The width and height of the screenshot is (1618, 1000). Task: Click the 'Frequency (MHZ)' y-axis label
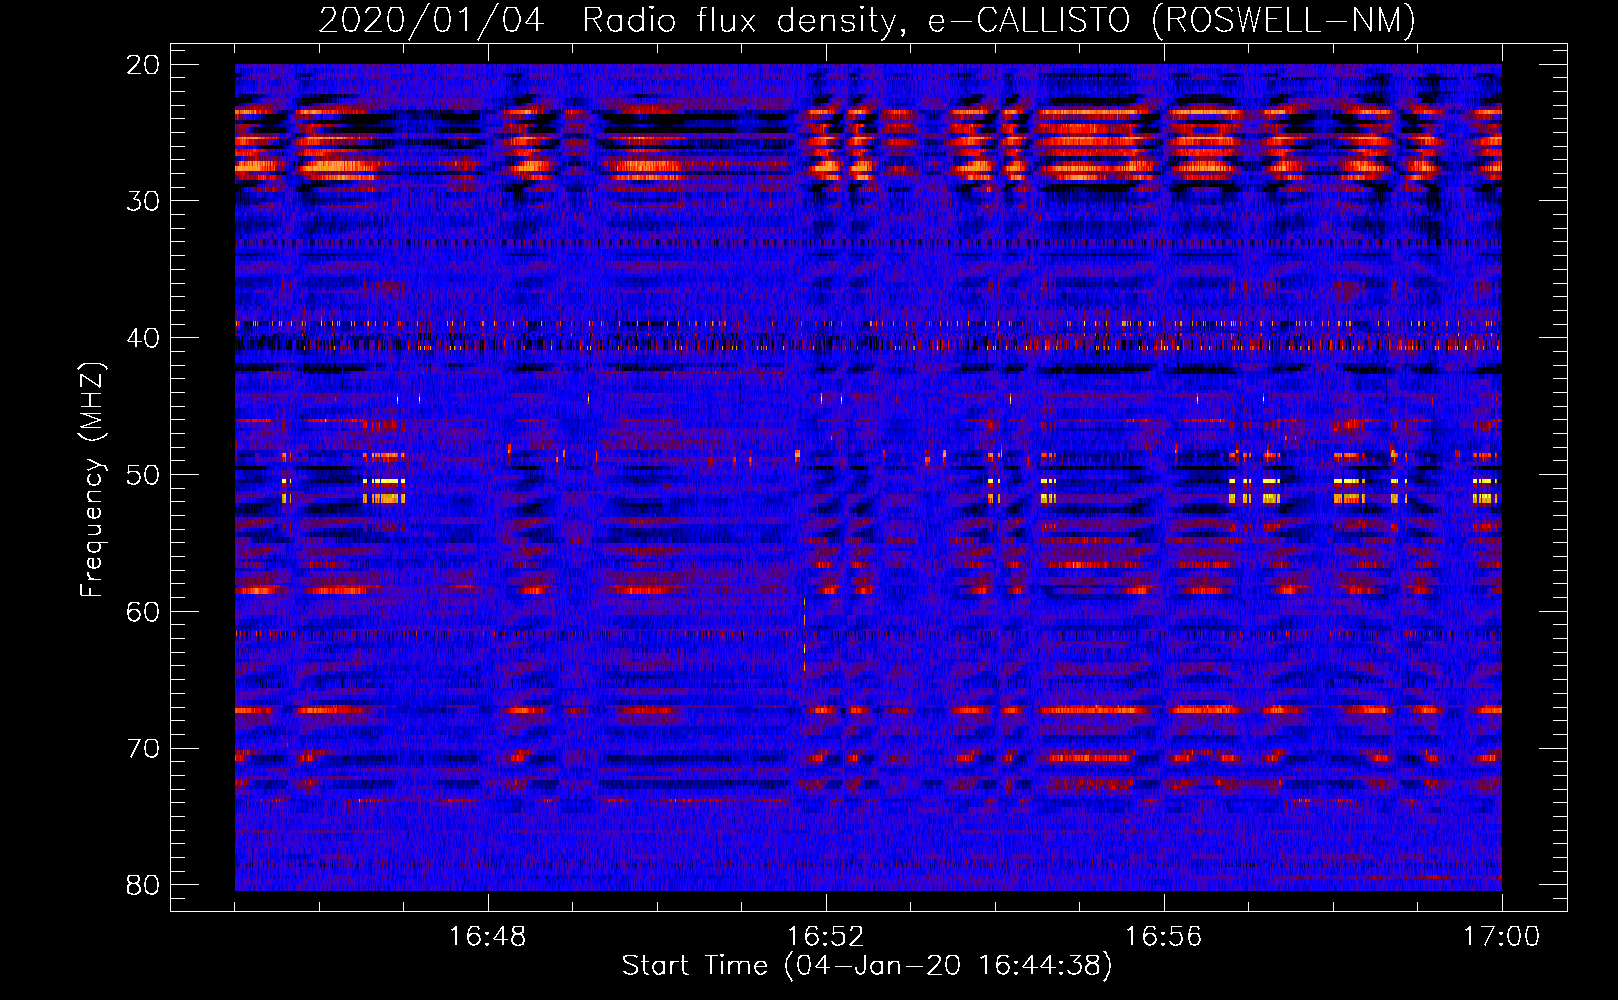point(91,480)
